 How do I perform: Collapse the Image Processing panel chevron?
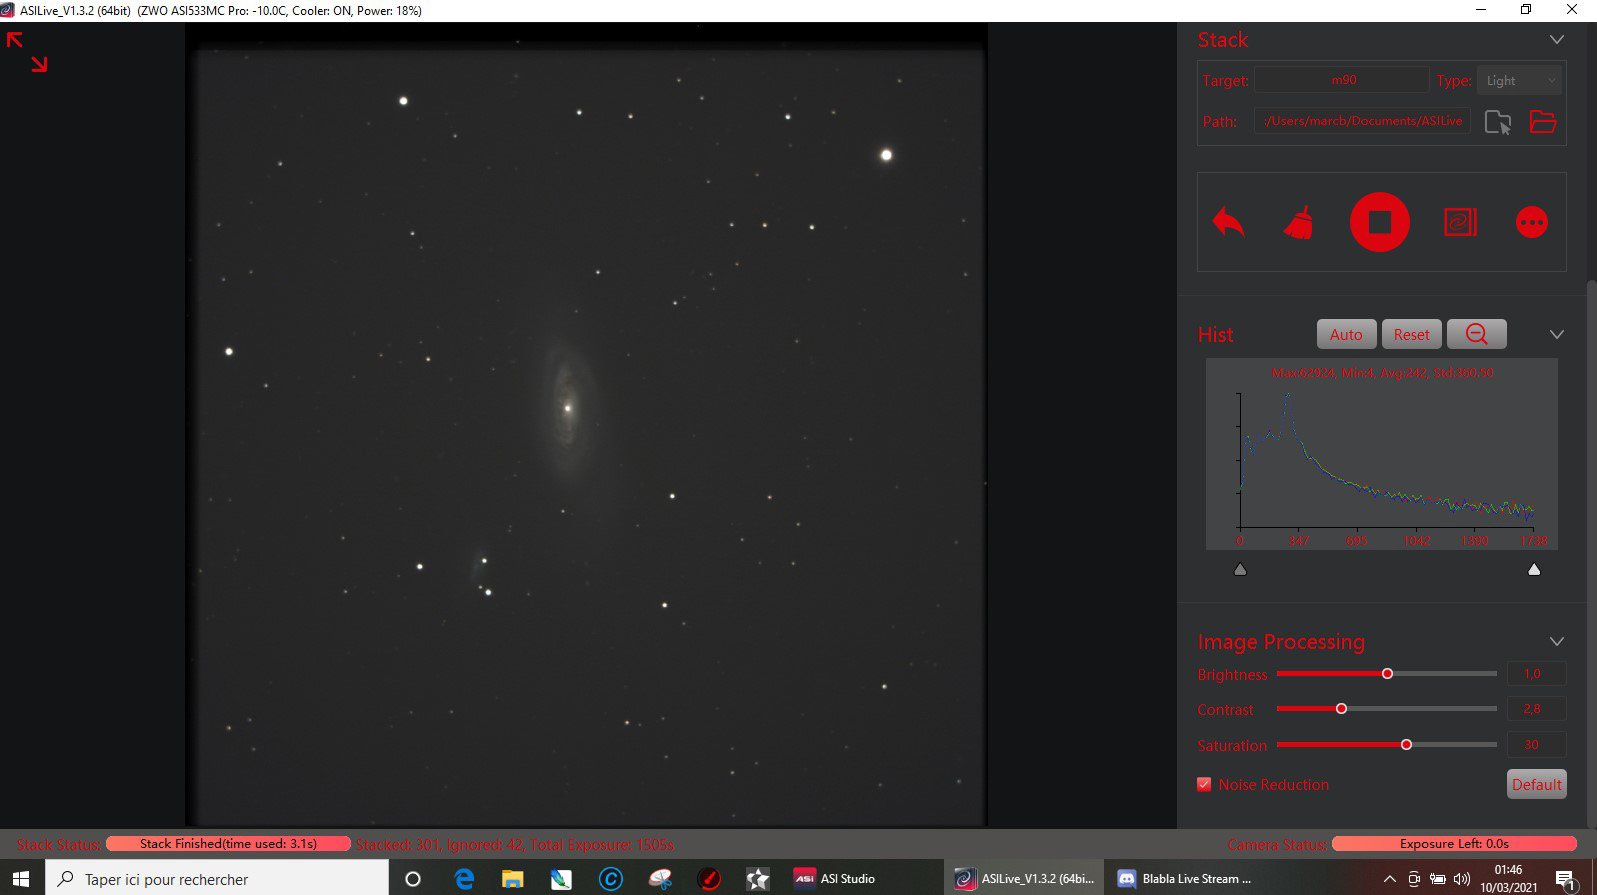pos(1556,641)
